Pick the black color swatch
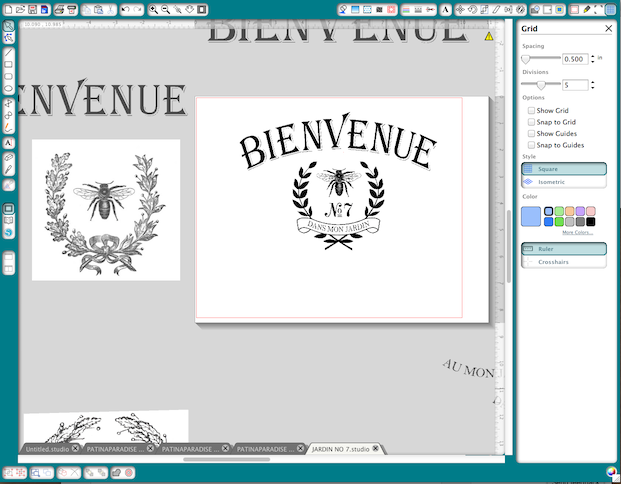Viewport: 621px width, 484px height. pos(591,222)
